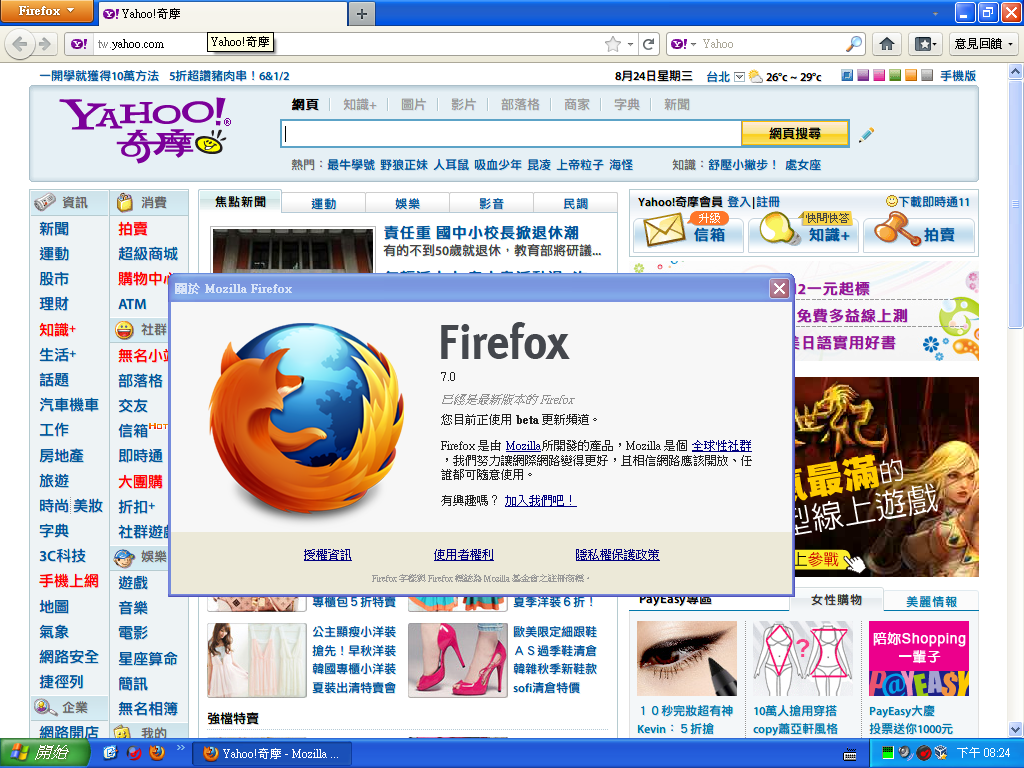Click the Mozilla link in dialog

point(523,445)
